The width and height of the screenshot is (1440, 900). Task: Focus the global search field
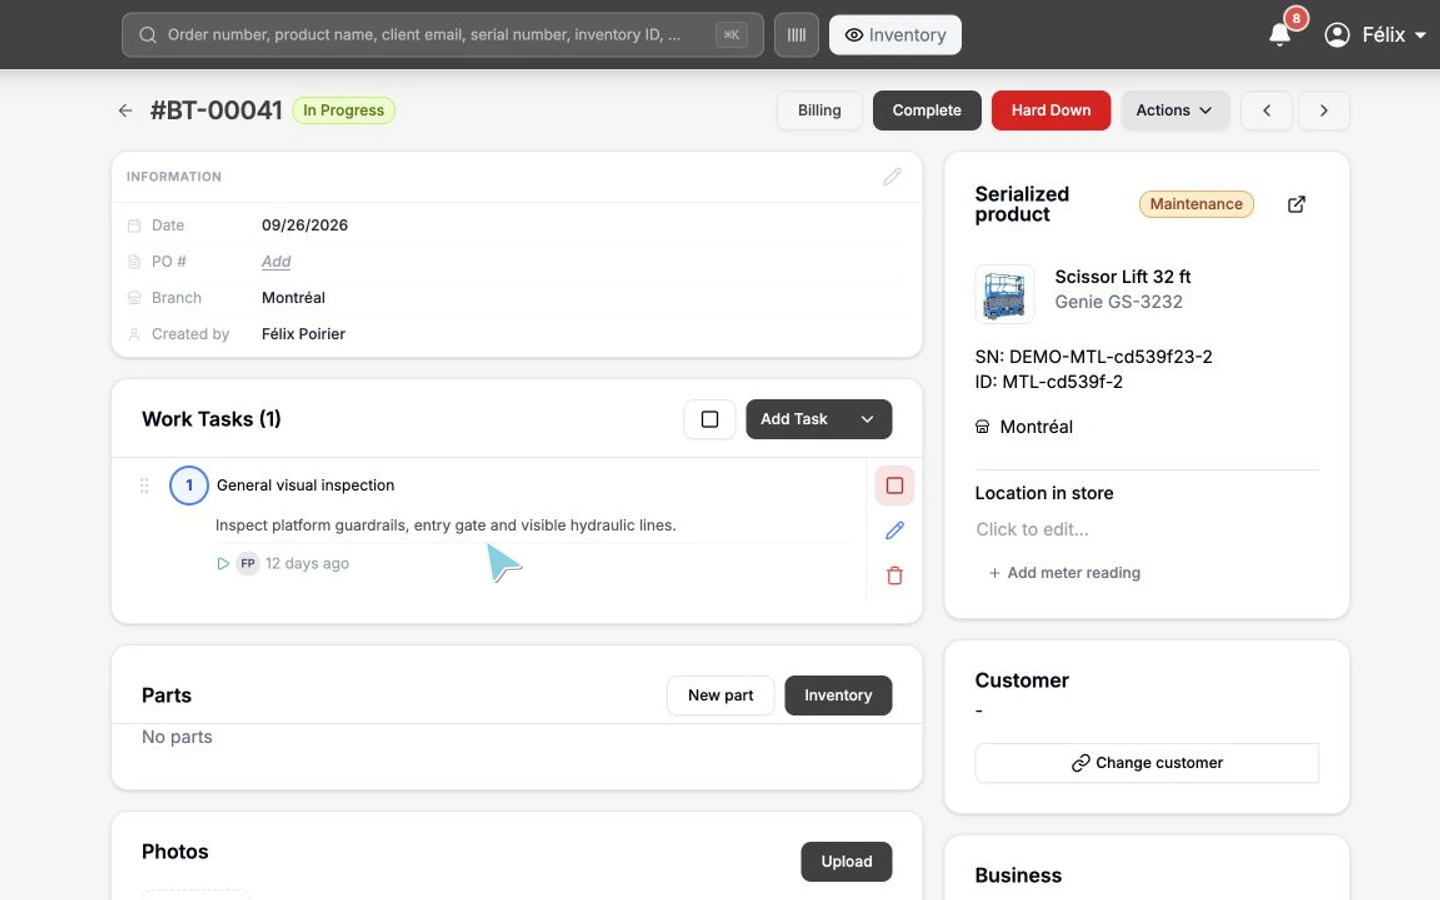442,35
